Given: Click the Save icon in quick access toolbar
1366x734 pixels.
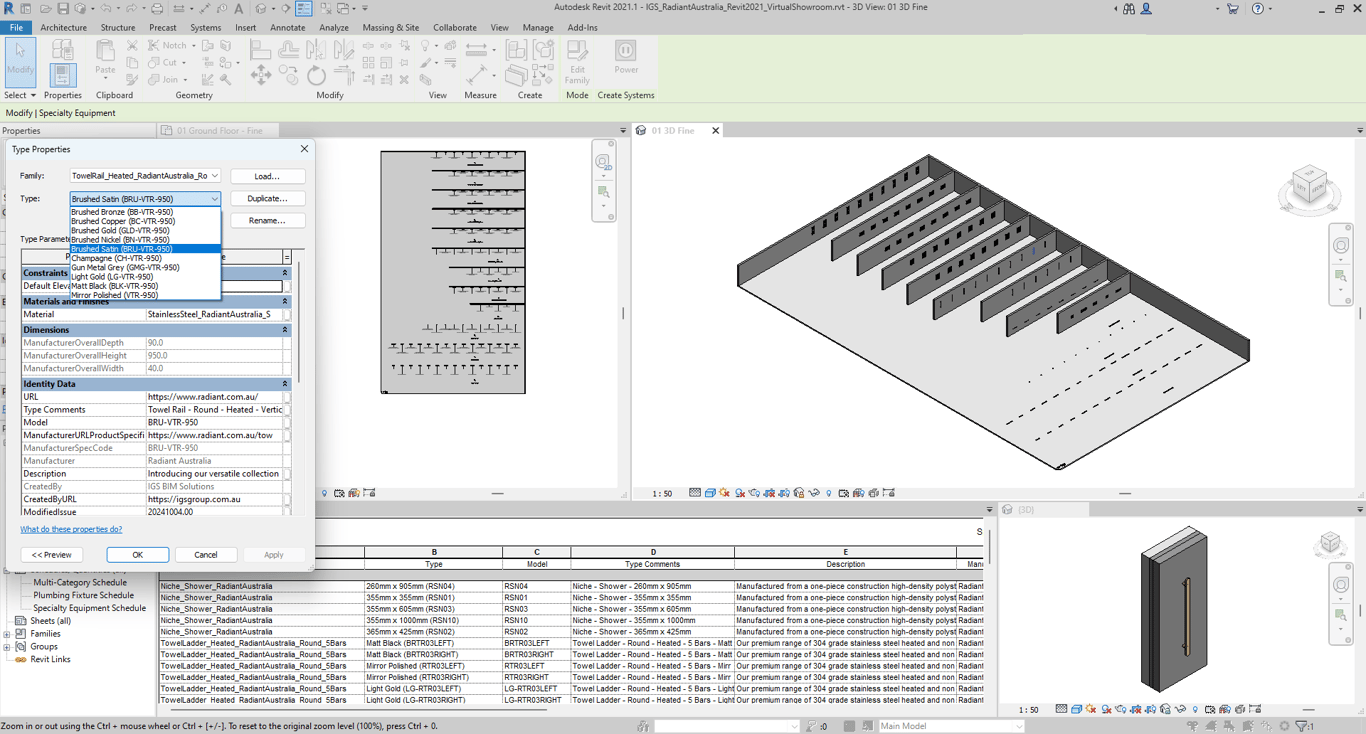Looking at the screenshot, I should point(62,9).
